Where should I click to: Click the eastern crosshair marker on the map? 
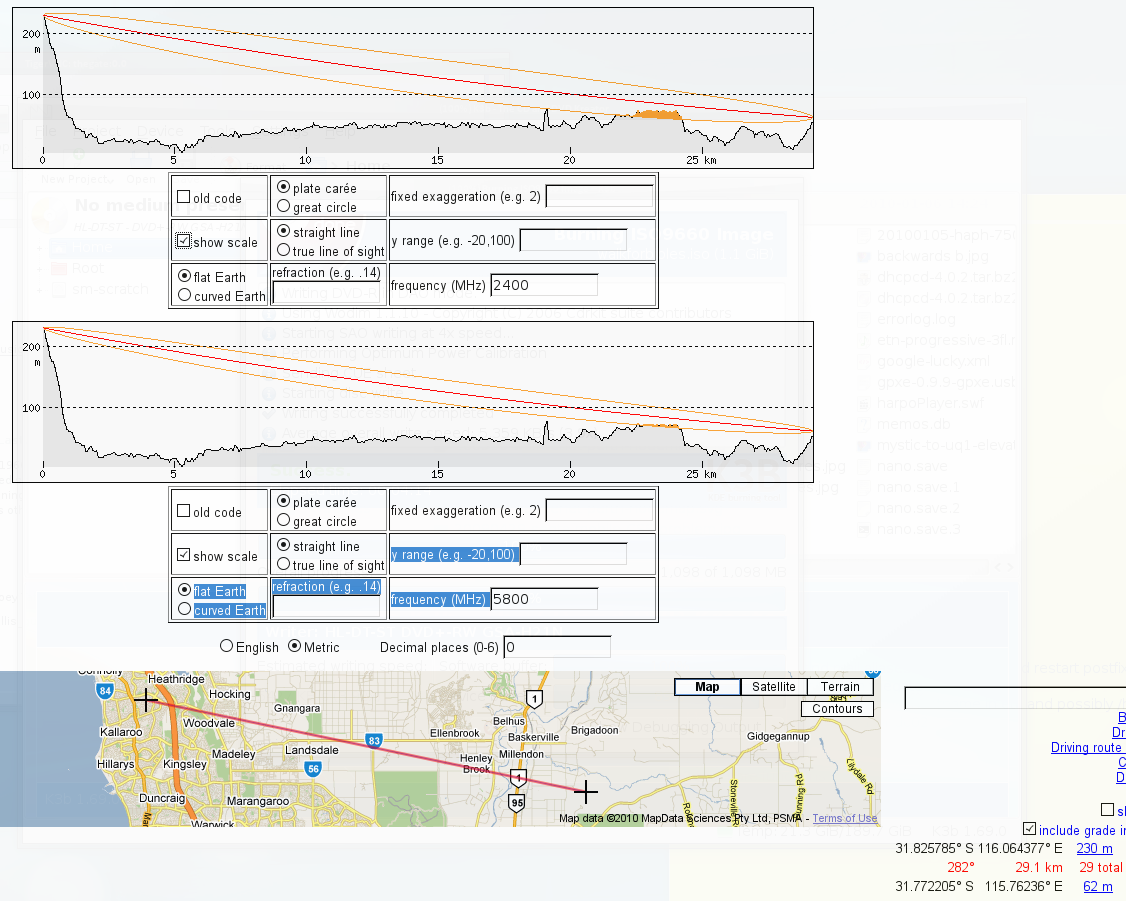(586, 792)
